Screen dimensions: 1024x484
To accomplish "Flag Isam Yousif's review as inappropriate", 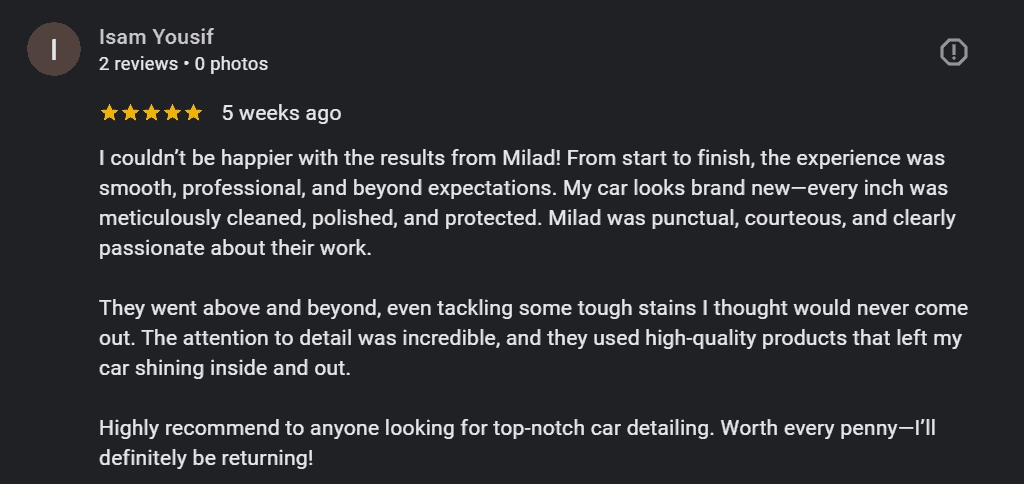I will click(x=953, y=52).
